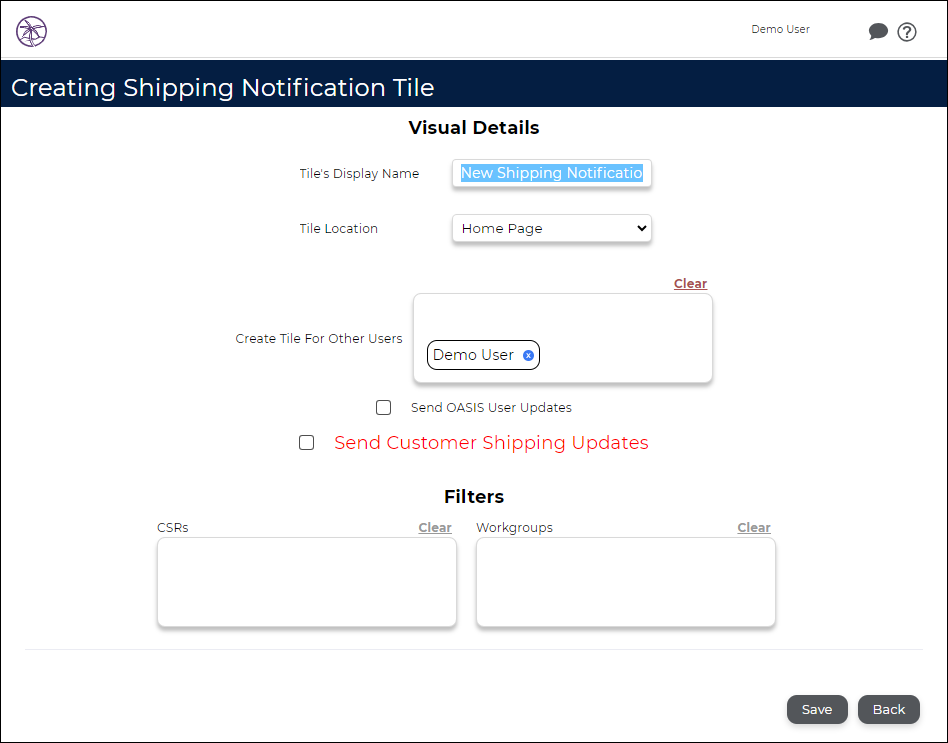
Task: Click inside the CSRs selection box
Action: pyautogui.click(x=306, y=582)
